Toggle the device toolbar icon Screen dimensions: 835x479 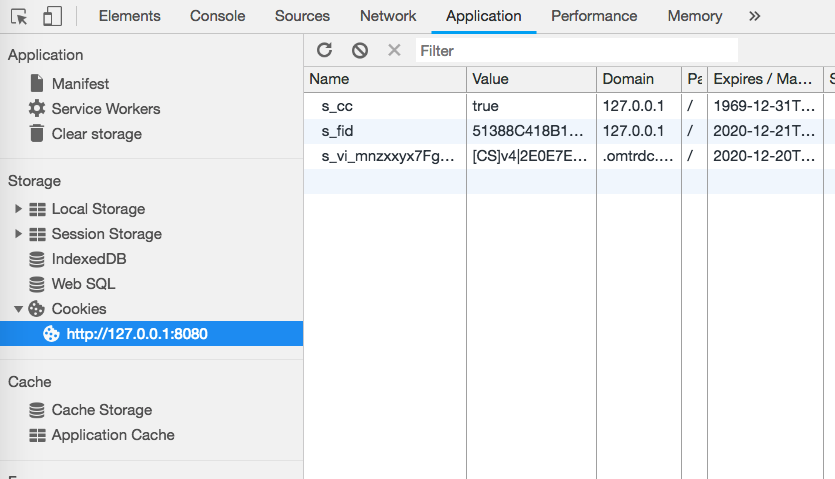click(52, 16)
